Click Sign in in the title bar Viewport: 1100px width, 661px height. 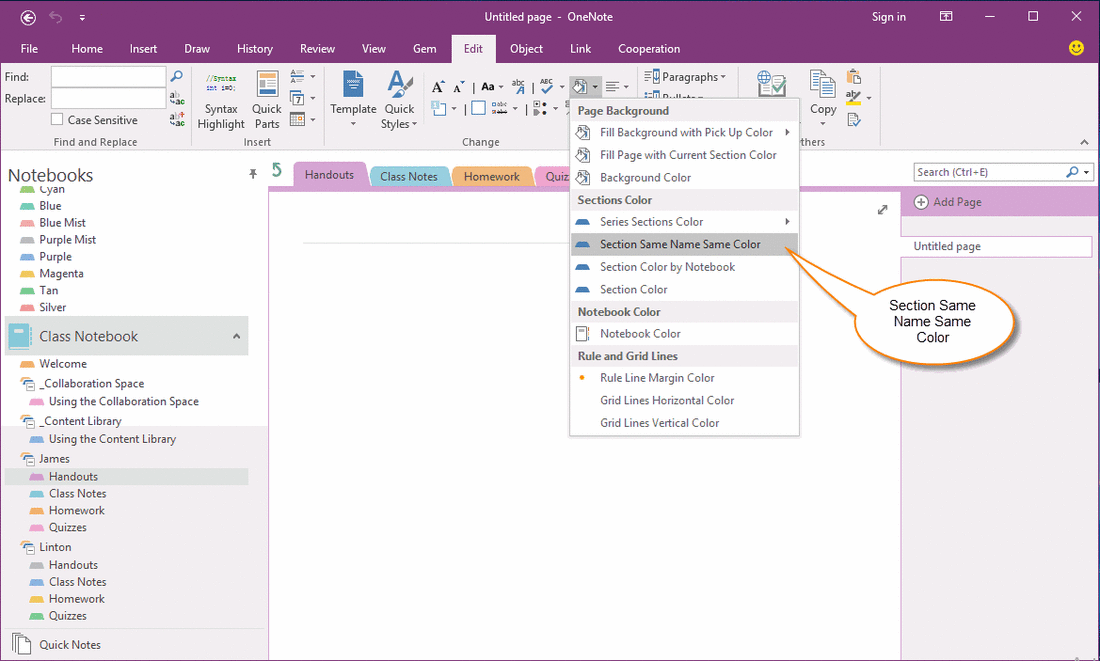(888, 17)
